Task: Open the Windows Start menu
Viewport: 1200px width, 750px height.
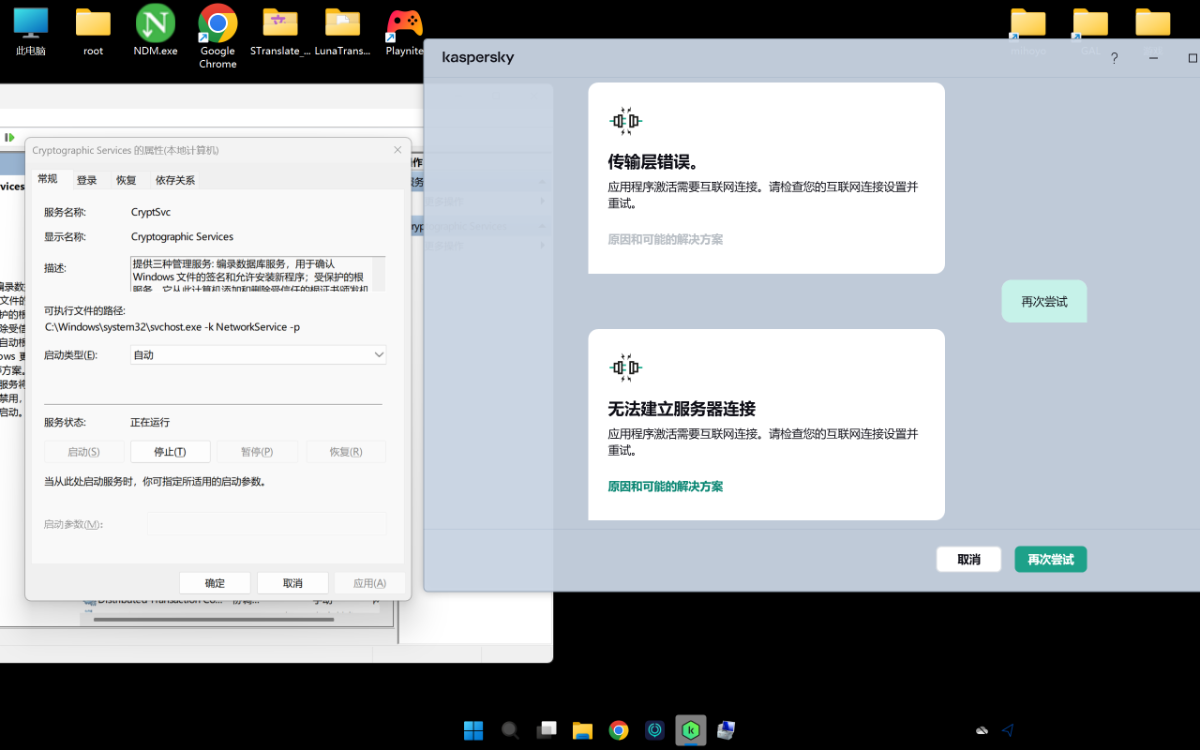Action: click(x=472, y=730)
